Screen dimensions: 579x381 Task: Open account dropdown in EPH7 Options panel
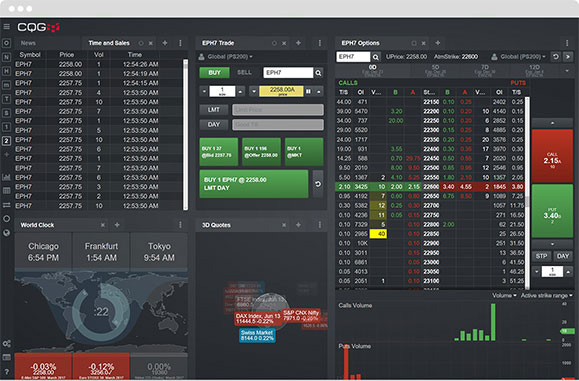click(518, 57)
